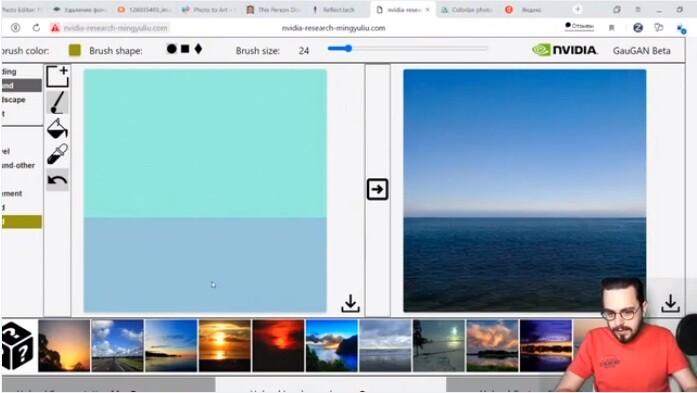Choose the circle brush shape
697x393 pixels.
[172, 49]
